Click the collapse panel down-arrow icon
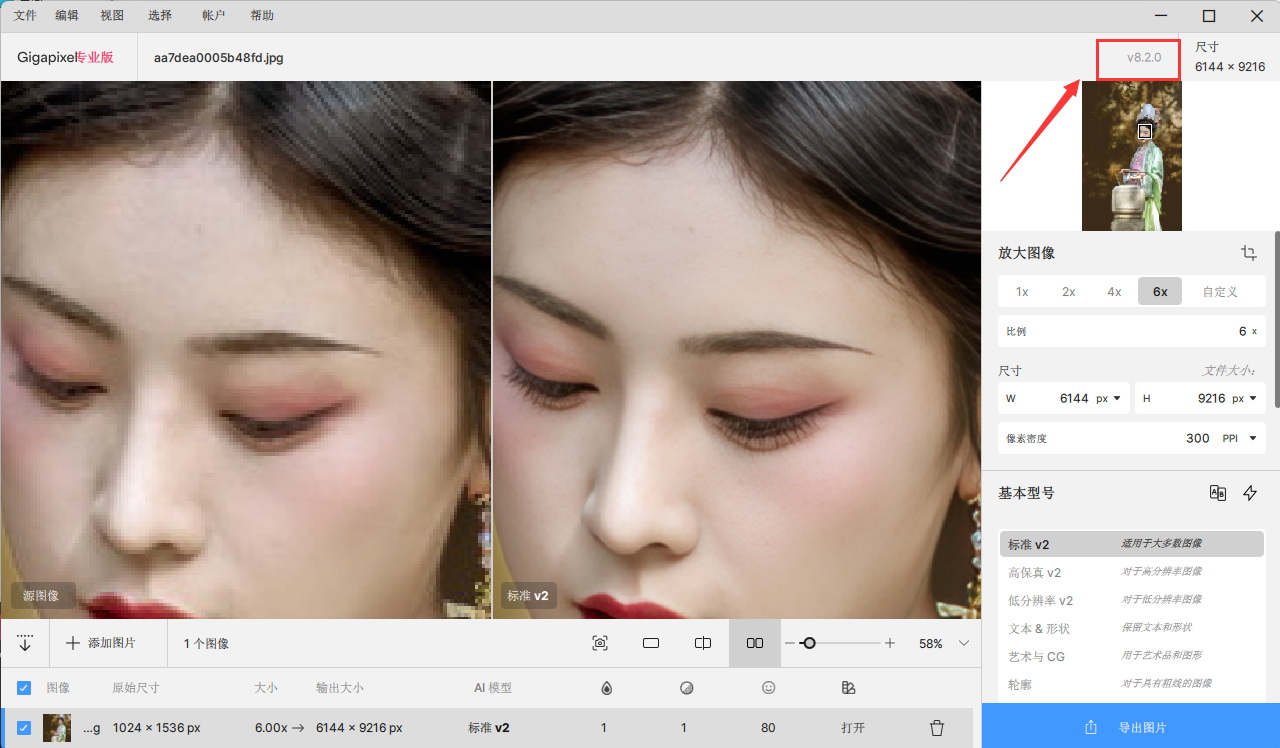Image resolution: width=1280 pixels, height=748 pixels. click(25, 643)
